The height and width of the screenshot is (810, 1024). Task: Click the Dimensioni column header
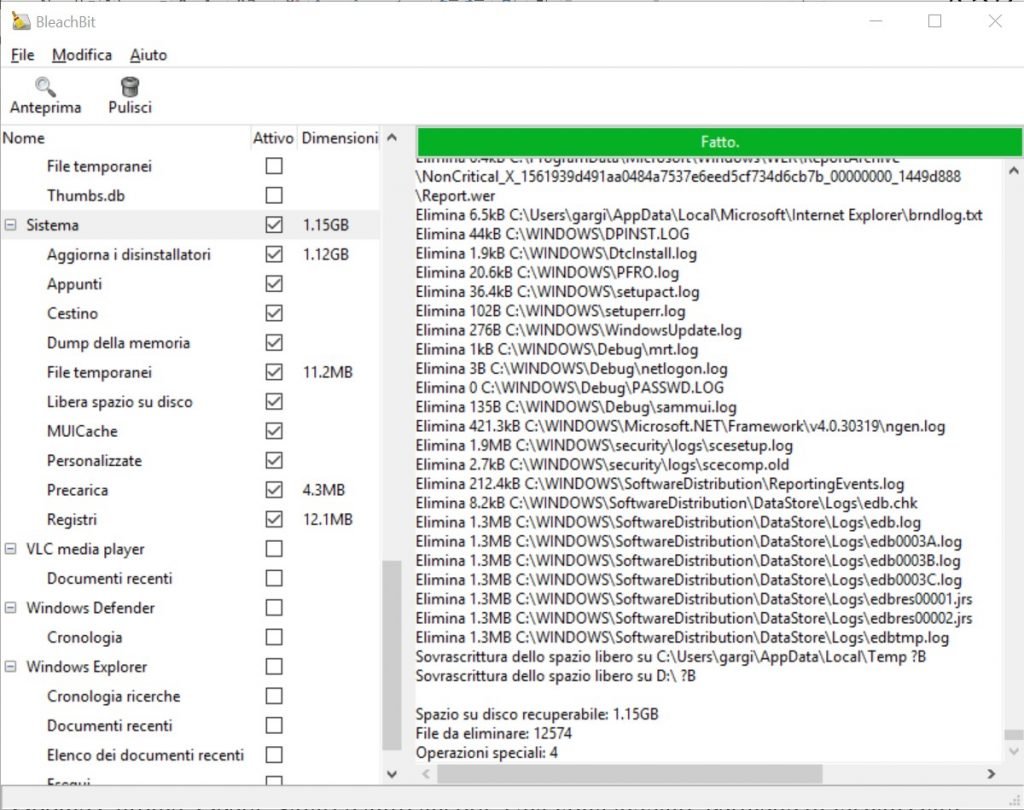click(x=339, y=138)
